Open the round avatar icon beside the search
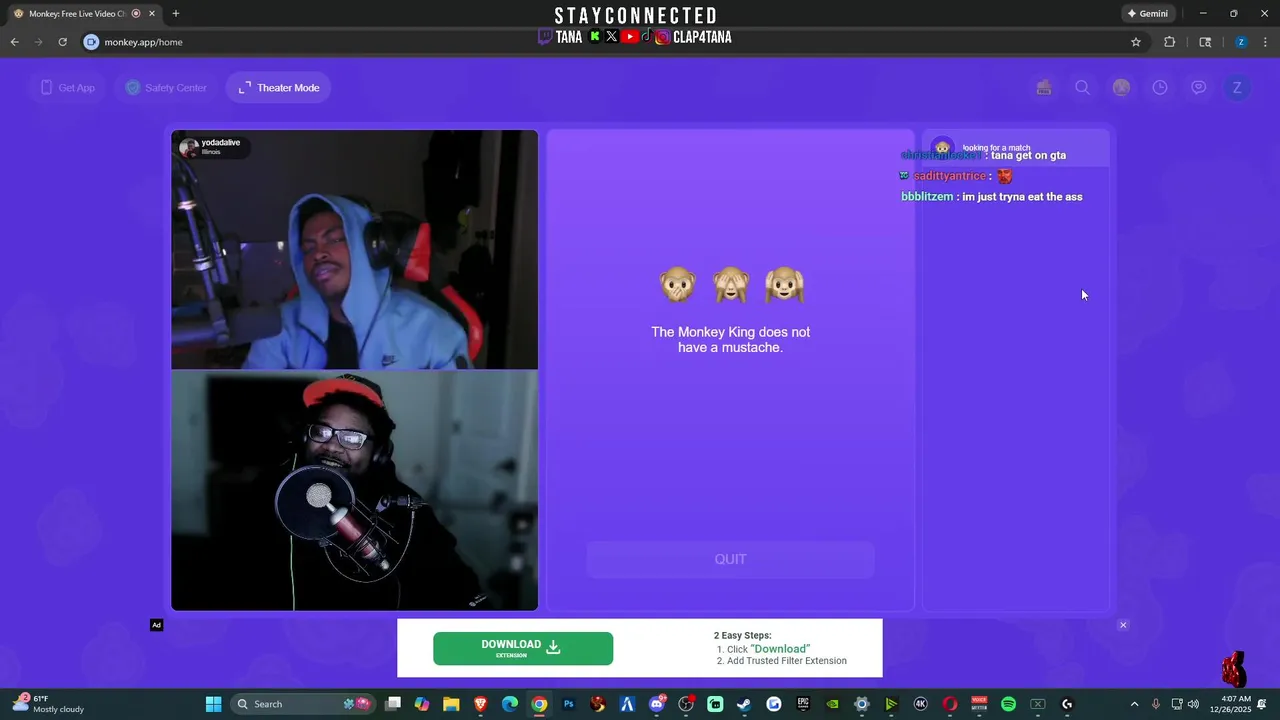The height and width of the screenshot is (720, 1280). (1121, 88)
